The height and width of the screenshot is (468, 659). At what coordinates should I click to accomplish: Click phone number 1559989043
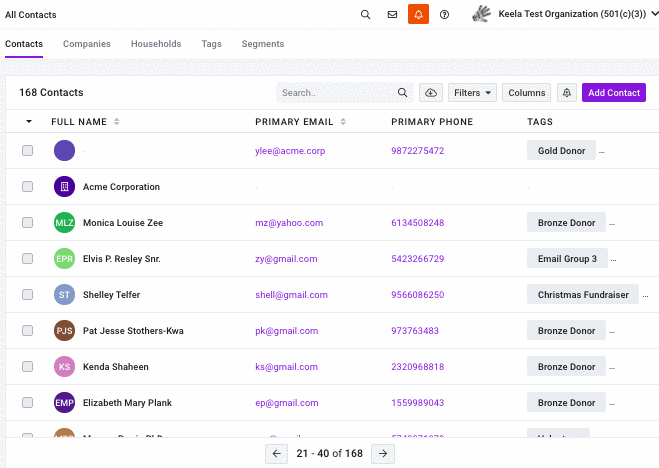[x=418, y=403]
